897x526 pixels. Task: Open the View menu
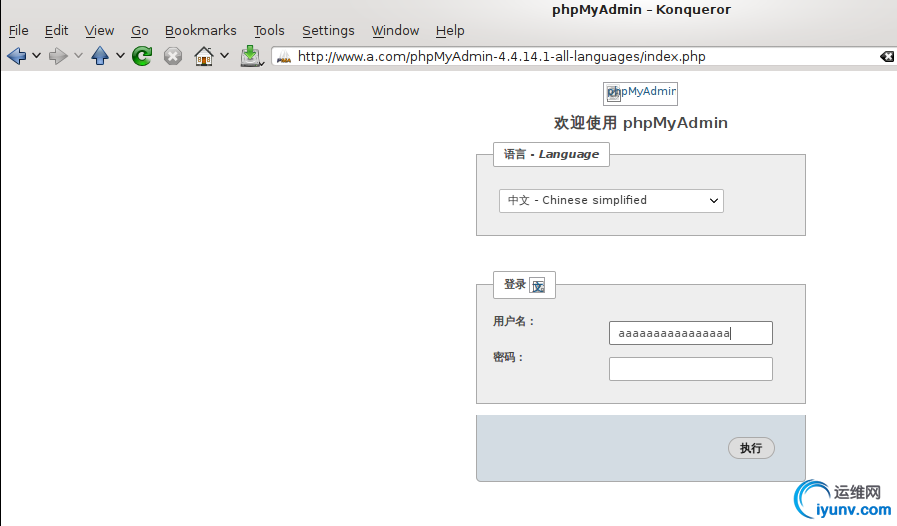[x=99, y=30]
